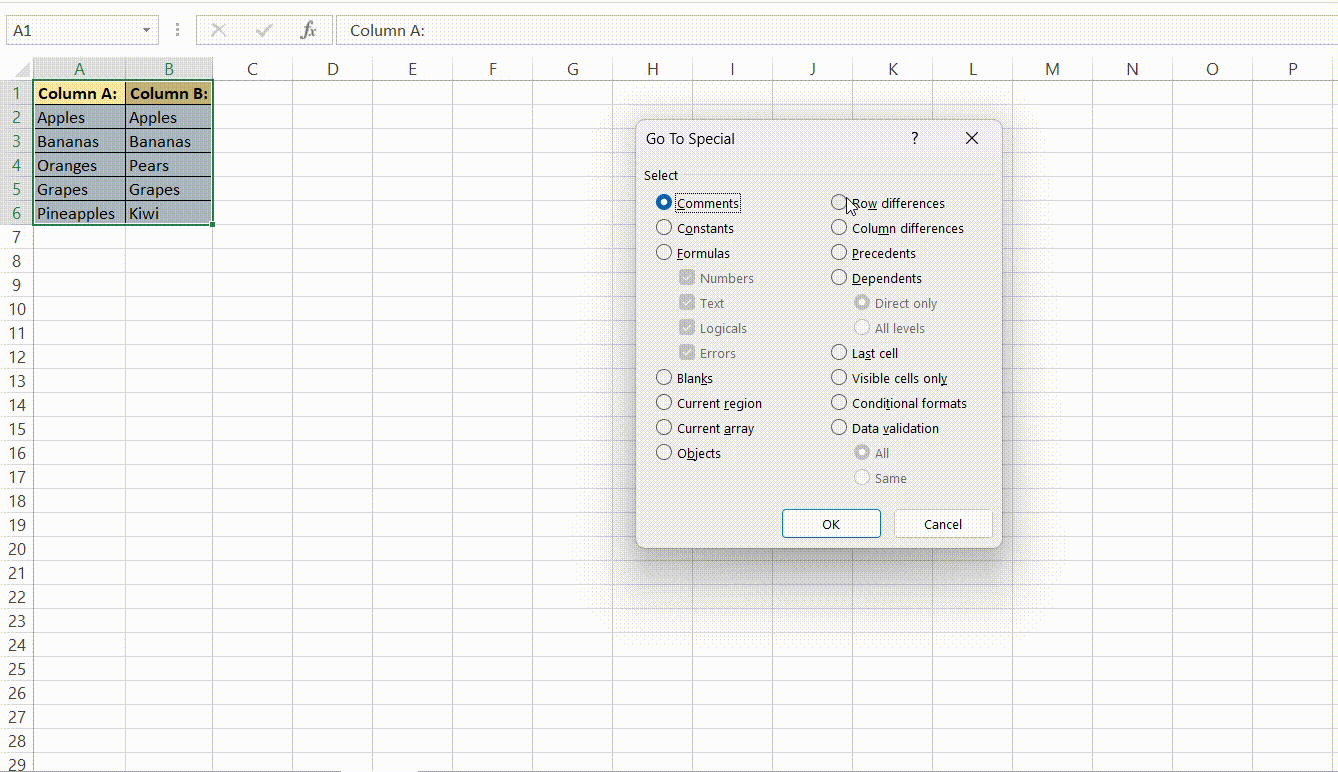
Task: Select row 20 header
Action: coord(16,549)
